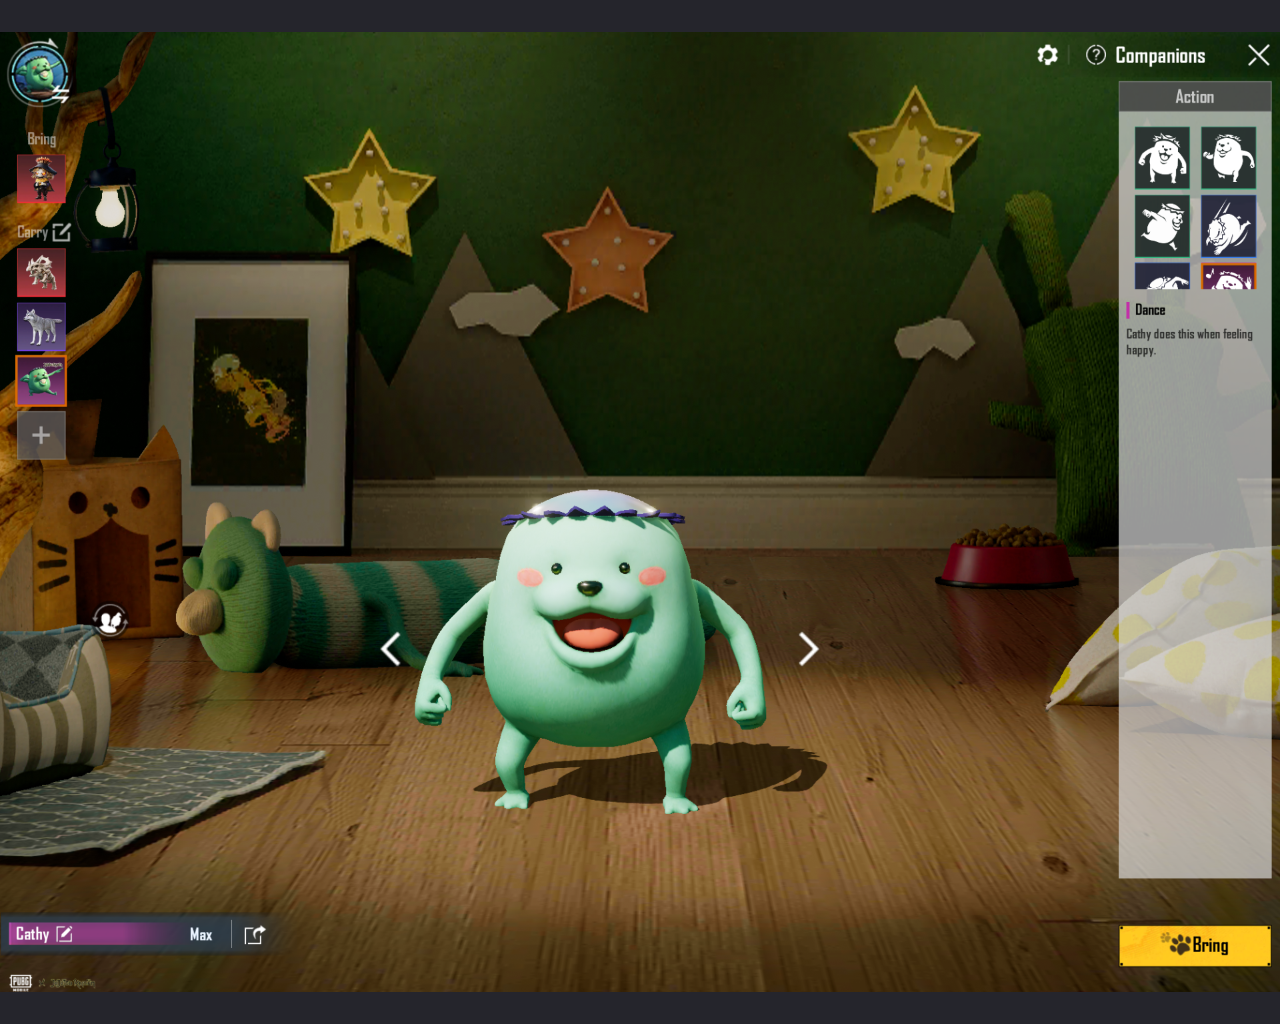Click 'Cathy does this when feeling happy' description
1280x1024 pixels.
tap(1189, 342)
